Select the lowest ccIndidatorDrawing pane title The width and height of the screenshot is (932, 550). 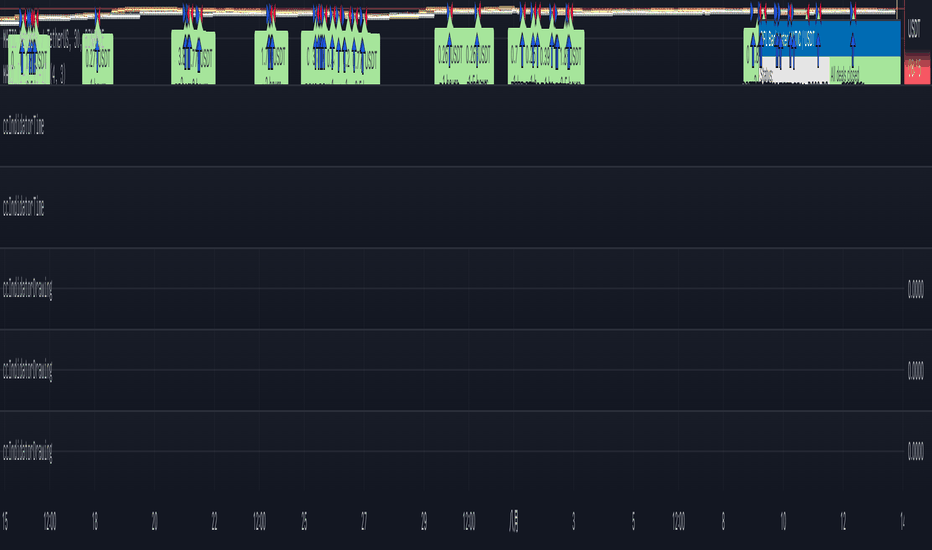point(27,452)
